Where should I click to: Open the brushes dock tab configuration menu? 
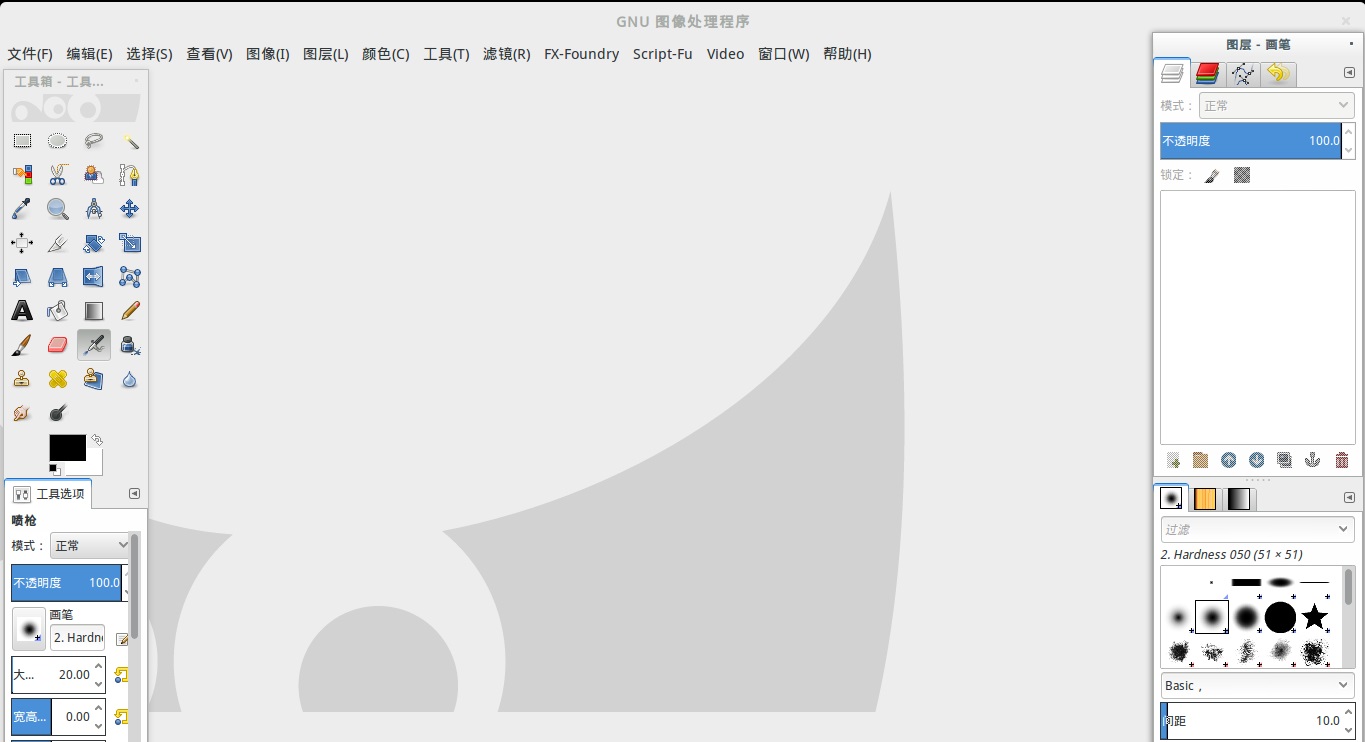tap(1349, 497)
